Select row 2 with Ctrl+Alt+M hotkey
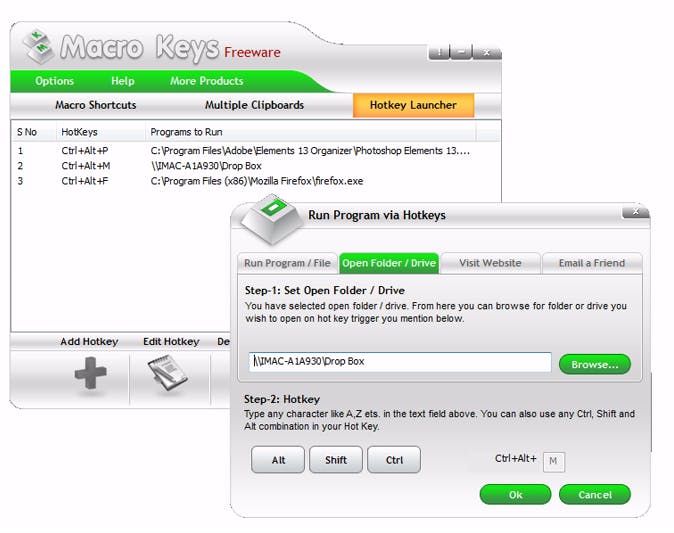The height and width of the screenshot is (533, 674). point(256,166)
